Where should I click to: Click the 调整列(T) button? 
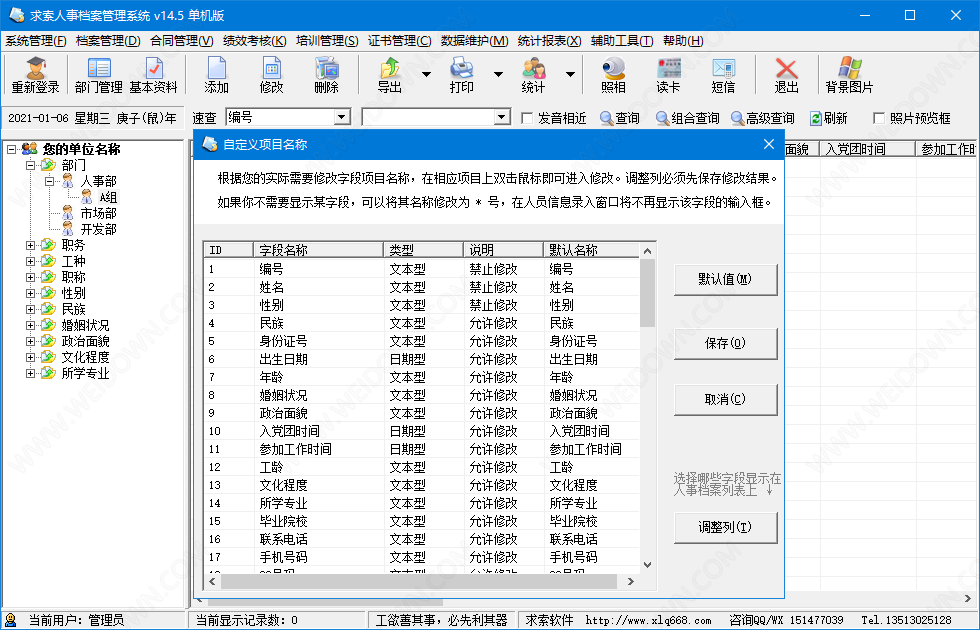tap(726, 528)
